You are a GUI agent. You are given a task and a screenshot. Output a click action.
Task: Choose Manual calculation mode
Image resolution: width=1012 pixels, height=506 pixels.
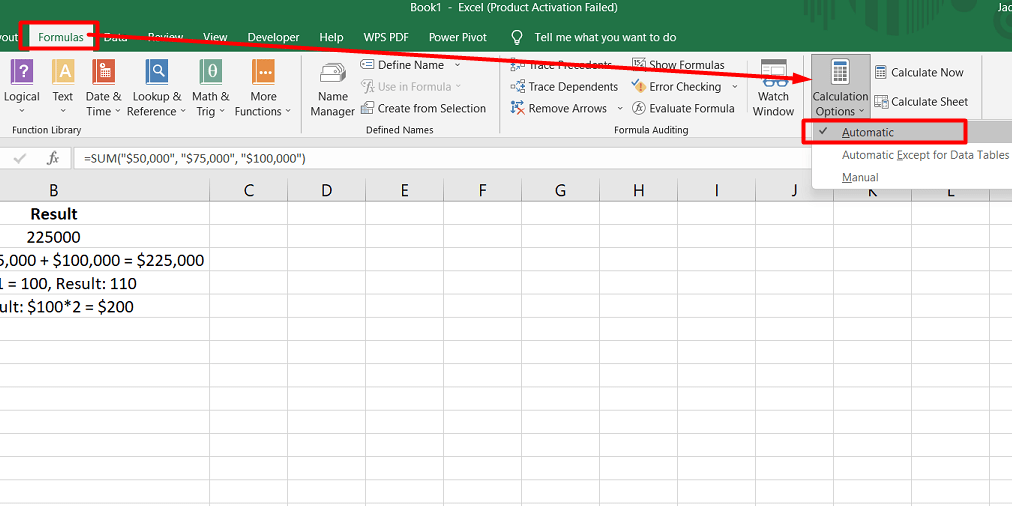[860, 178]
